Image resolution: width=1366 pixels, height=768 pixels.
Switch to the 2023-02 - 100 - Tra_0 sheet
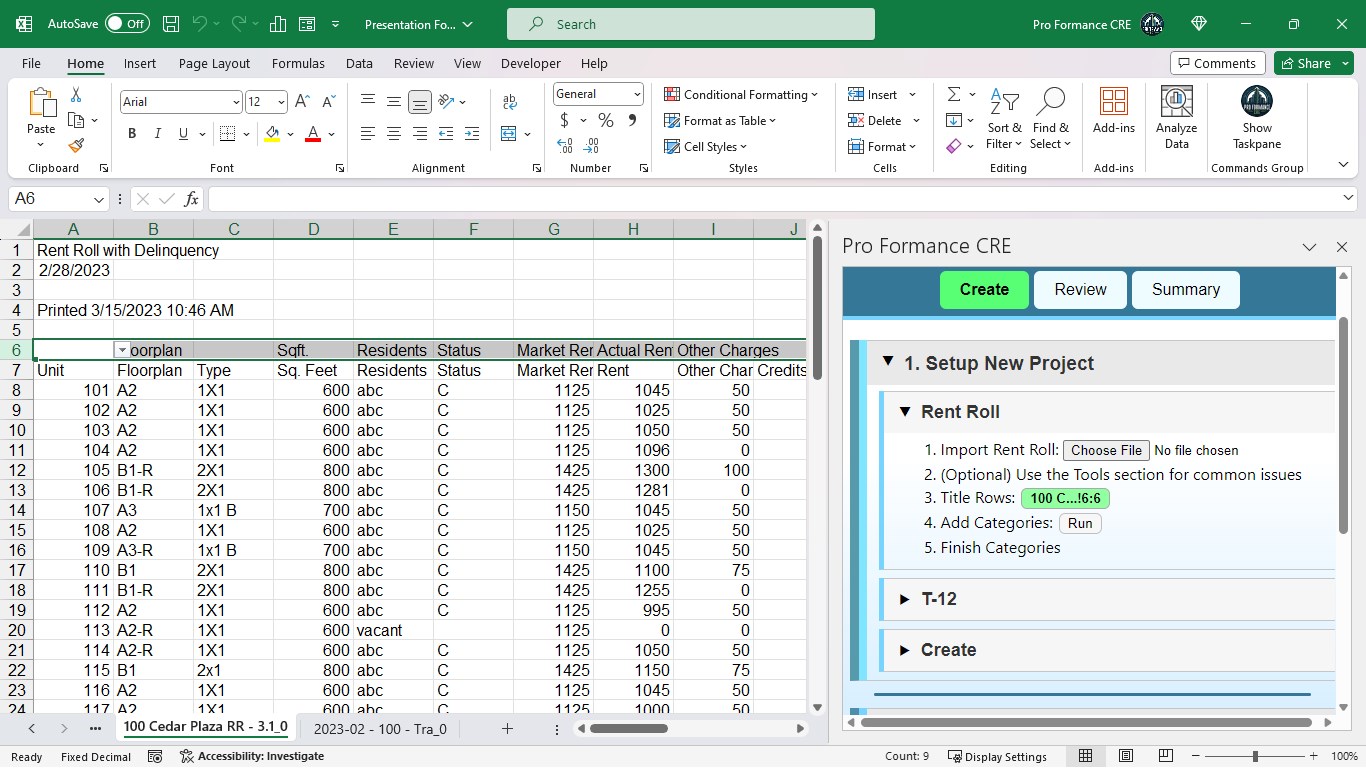380,729
